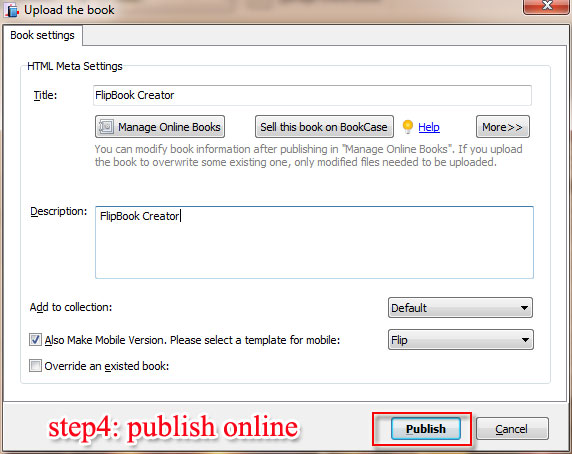Expand options with the More>> button
This screenshot has height=454, width=572.
pos(502,127)
